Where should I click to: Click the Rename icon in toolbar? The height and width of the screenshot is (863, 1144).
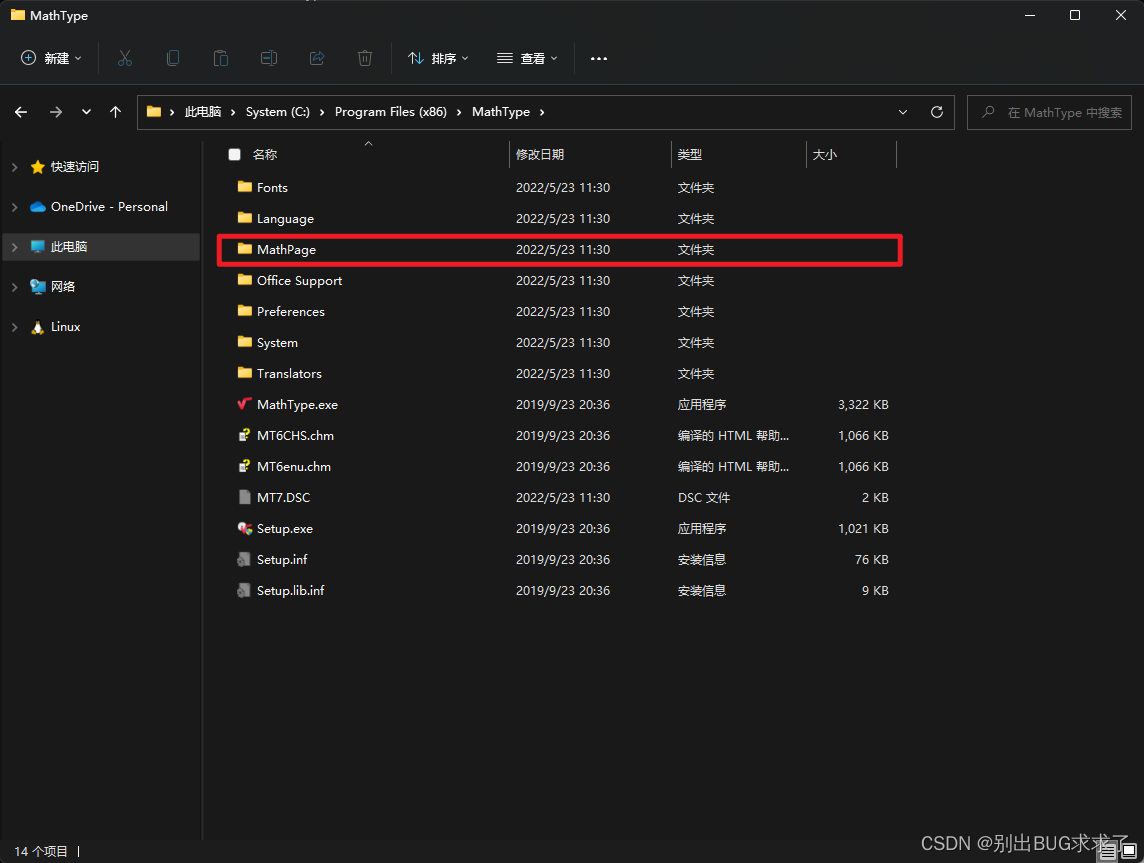(268, 58)
